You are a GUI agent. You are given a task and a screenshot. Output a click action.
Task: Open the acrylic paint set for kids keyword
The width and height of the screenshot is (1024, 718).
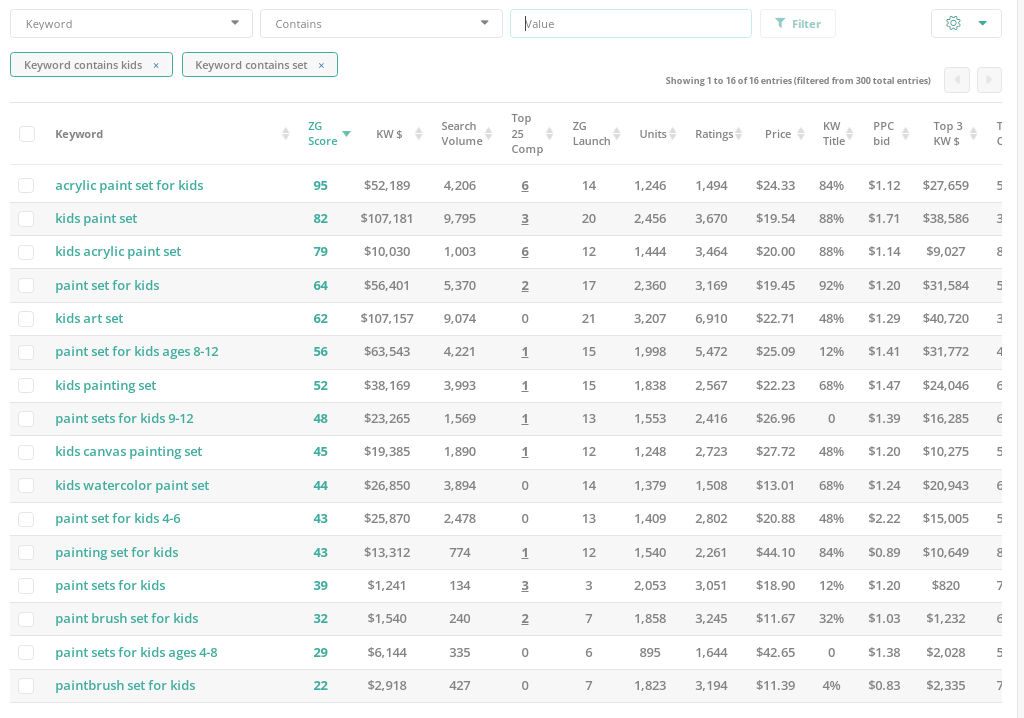point(129,185)
